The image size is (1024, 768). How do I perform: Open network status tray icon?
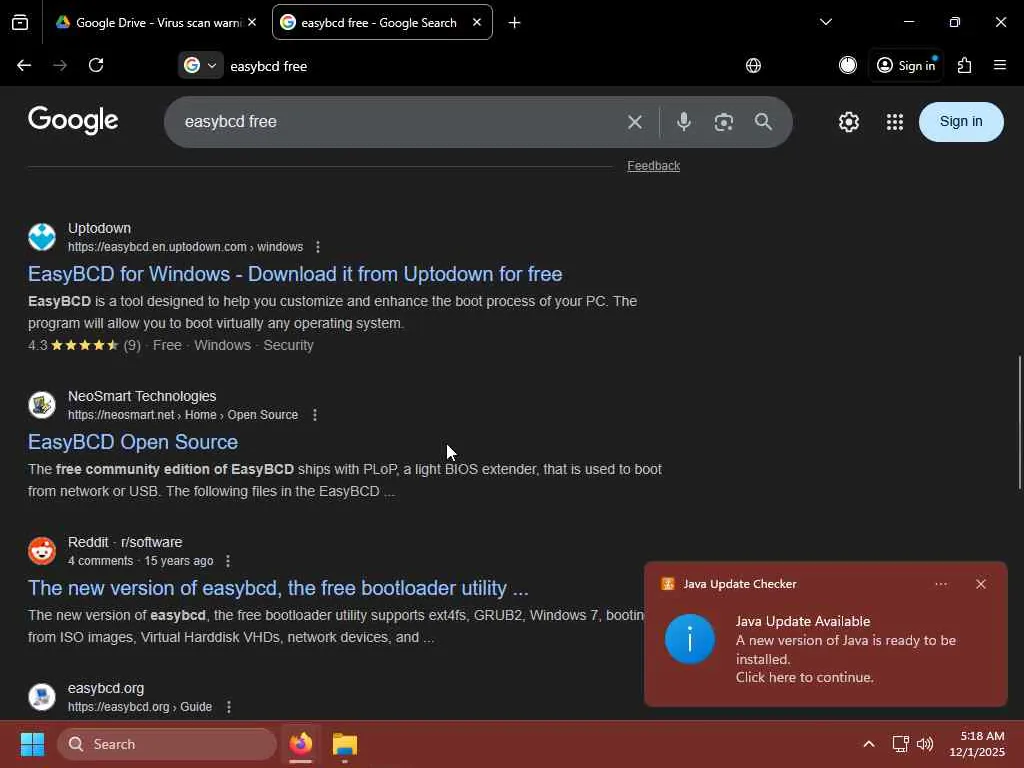click(901, 744)
